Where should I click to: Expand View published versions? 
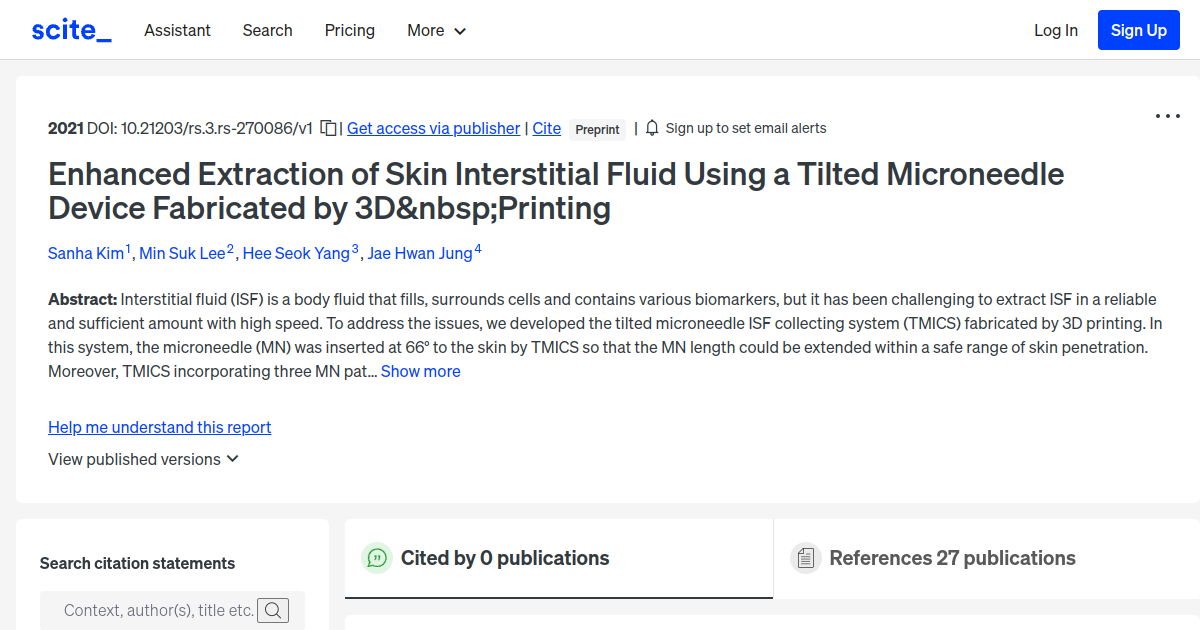pyautogui.click(x=143, y=459)
